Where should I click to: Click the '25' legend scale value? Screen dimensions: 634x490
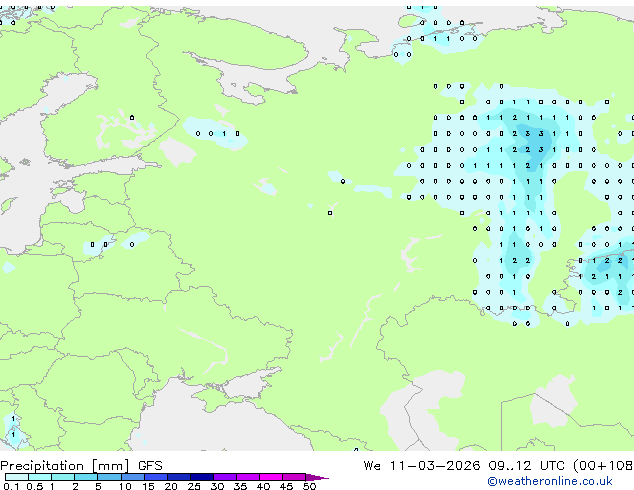point(194,486)
